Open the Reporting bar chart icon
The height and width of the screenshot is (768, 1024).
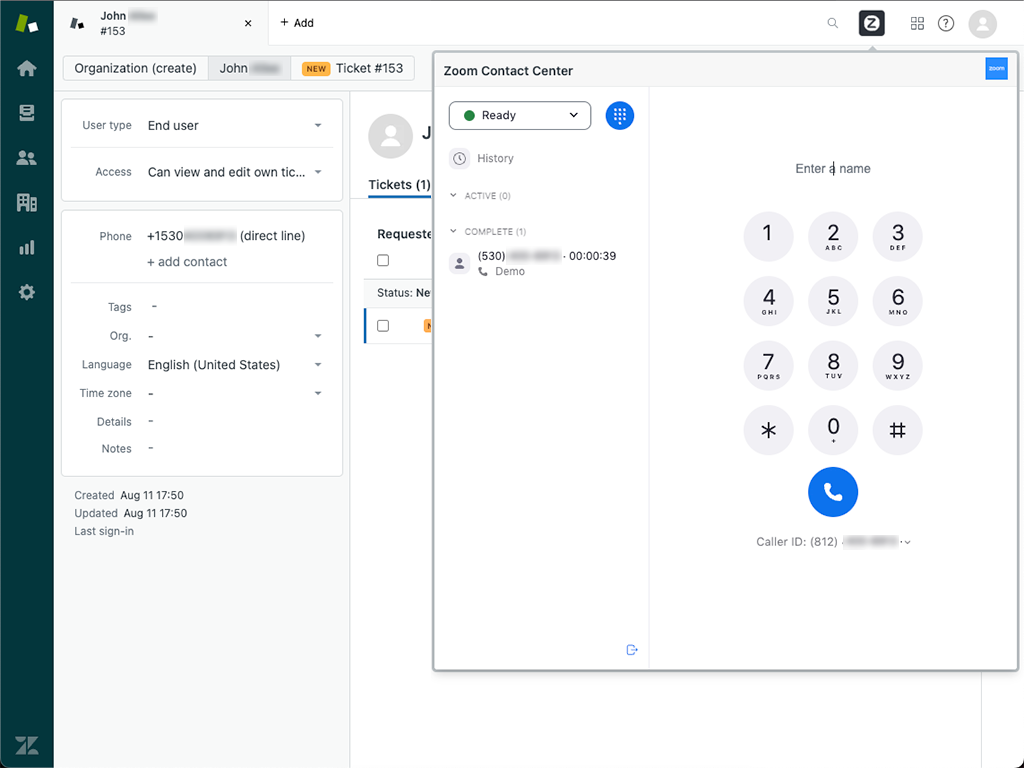point(27,248)
